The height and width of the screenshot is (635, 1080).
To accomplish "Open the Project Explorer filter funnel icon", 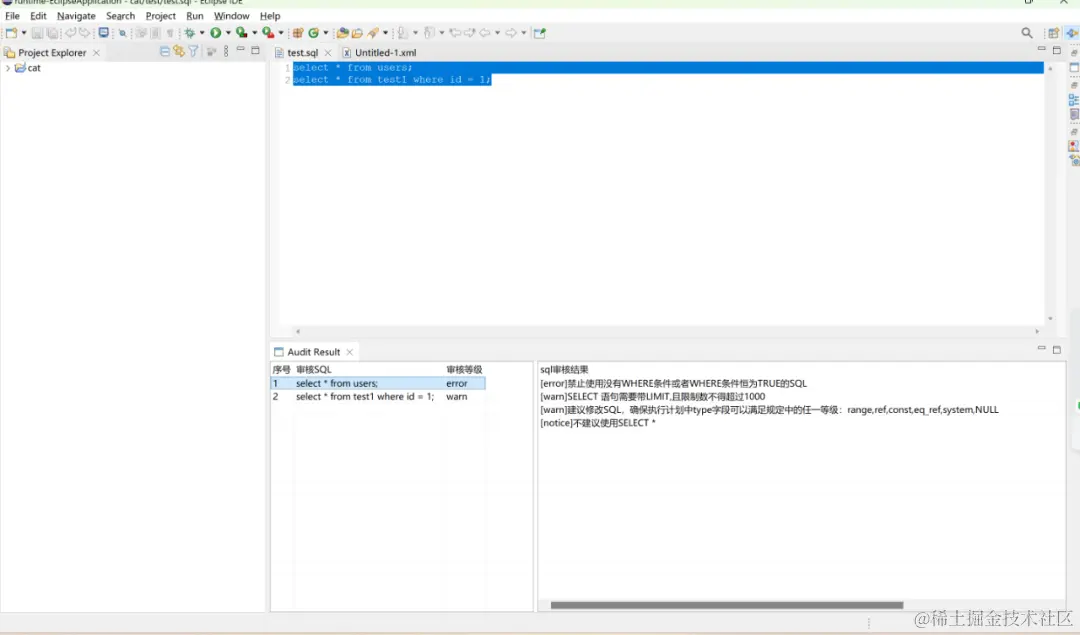I will [194, 51].
